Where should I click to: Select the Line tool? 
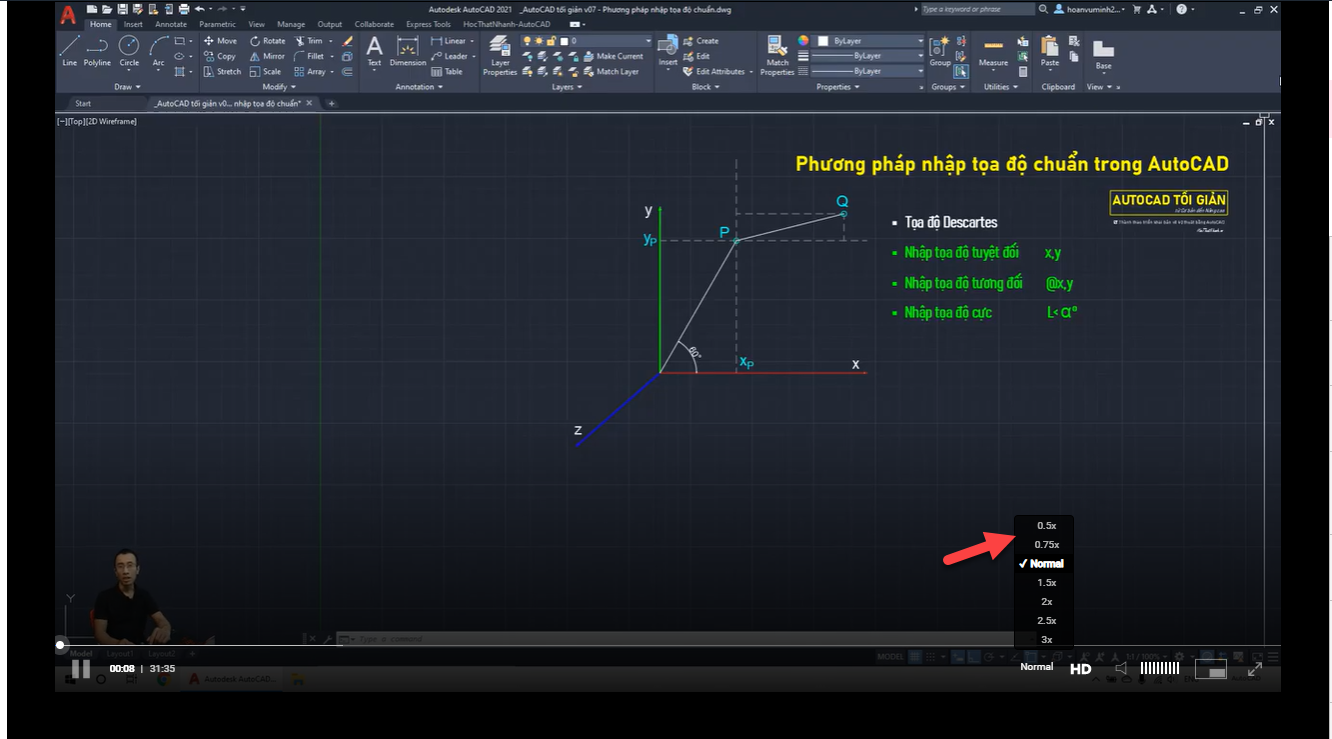(x=69, y=51)
